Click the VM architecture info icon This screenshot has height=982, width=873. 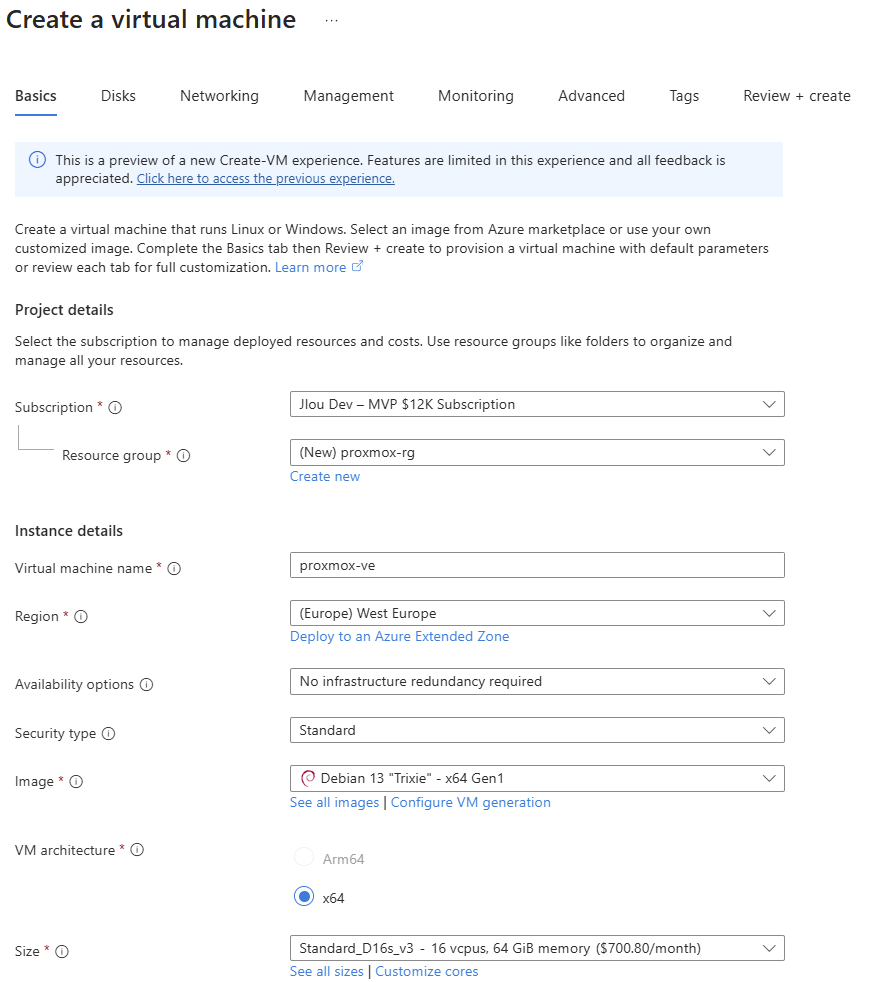tap(137, 850)
